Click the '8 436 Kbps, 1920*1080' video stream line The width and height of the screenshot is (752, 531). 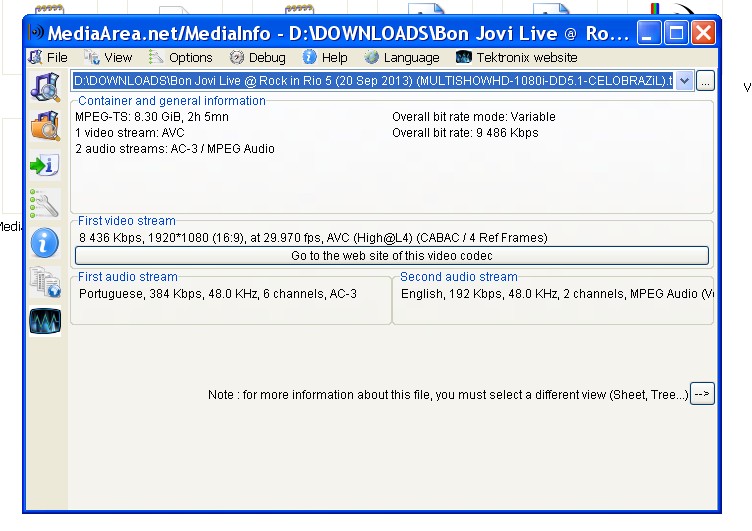[313, 237]
